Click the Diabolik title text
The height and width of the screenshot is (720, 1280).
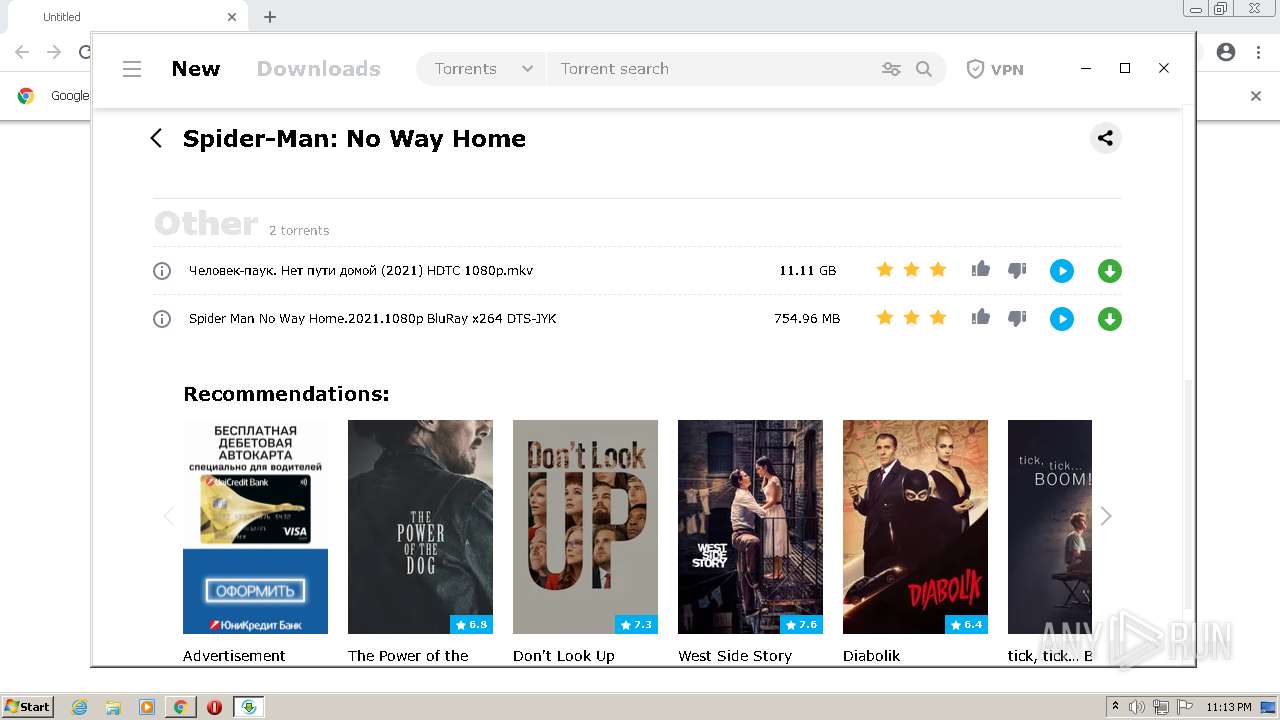[x=871, y=656]
